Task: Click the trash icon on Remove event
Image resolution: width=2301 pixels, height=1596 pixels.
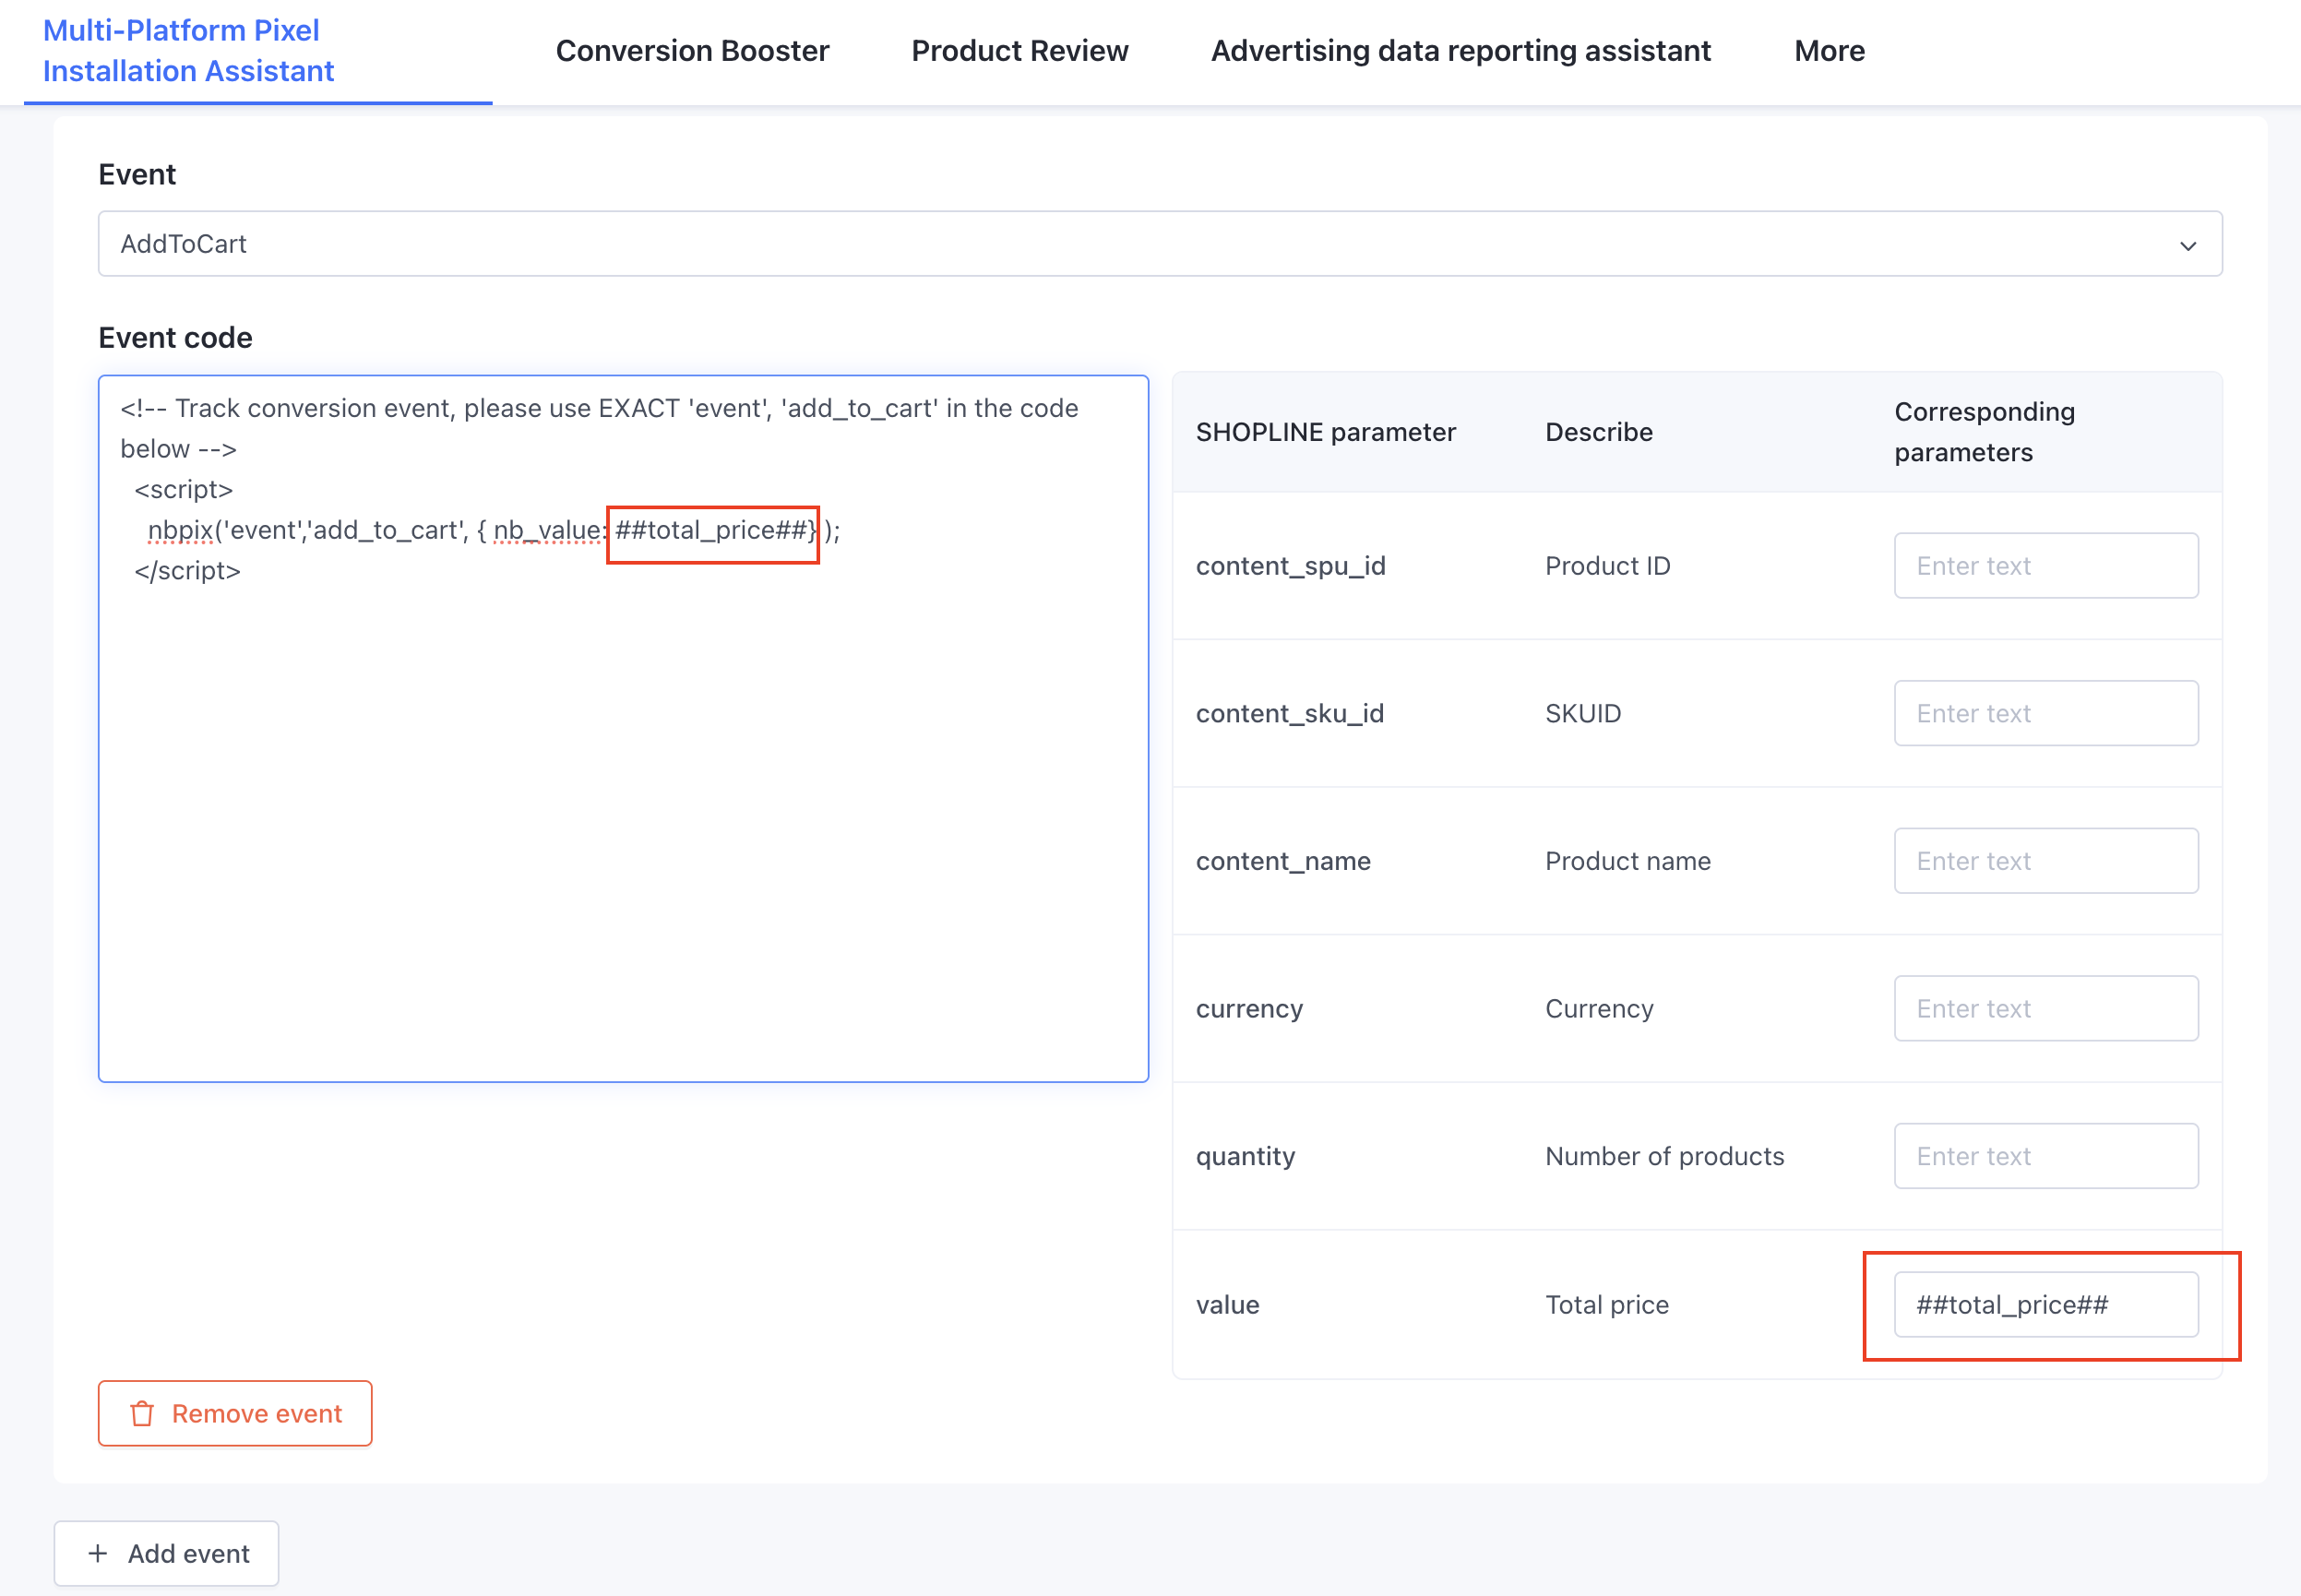Action: (142, 1413)
